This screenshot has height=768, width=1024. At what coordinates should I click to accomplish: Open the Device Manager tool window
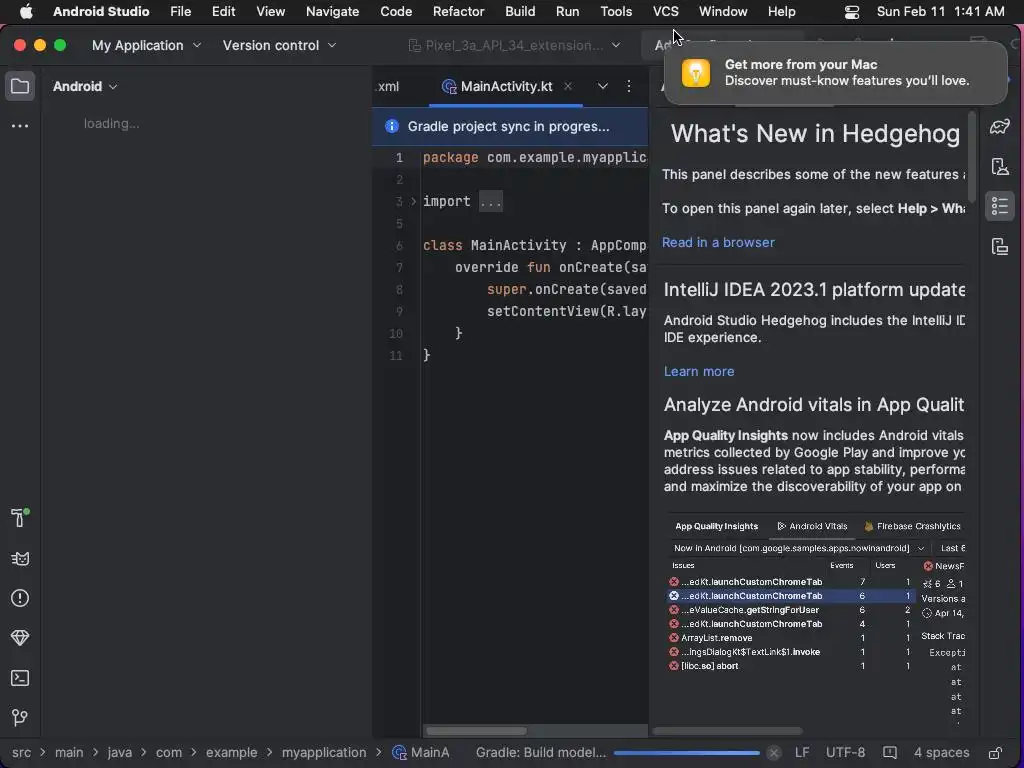point(1000,167)
